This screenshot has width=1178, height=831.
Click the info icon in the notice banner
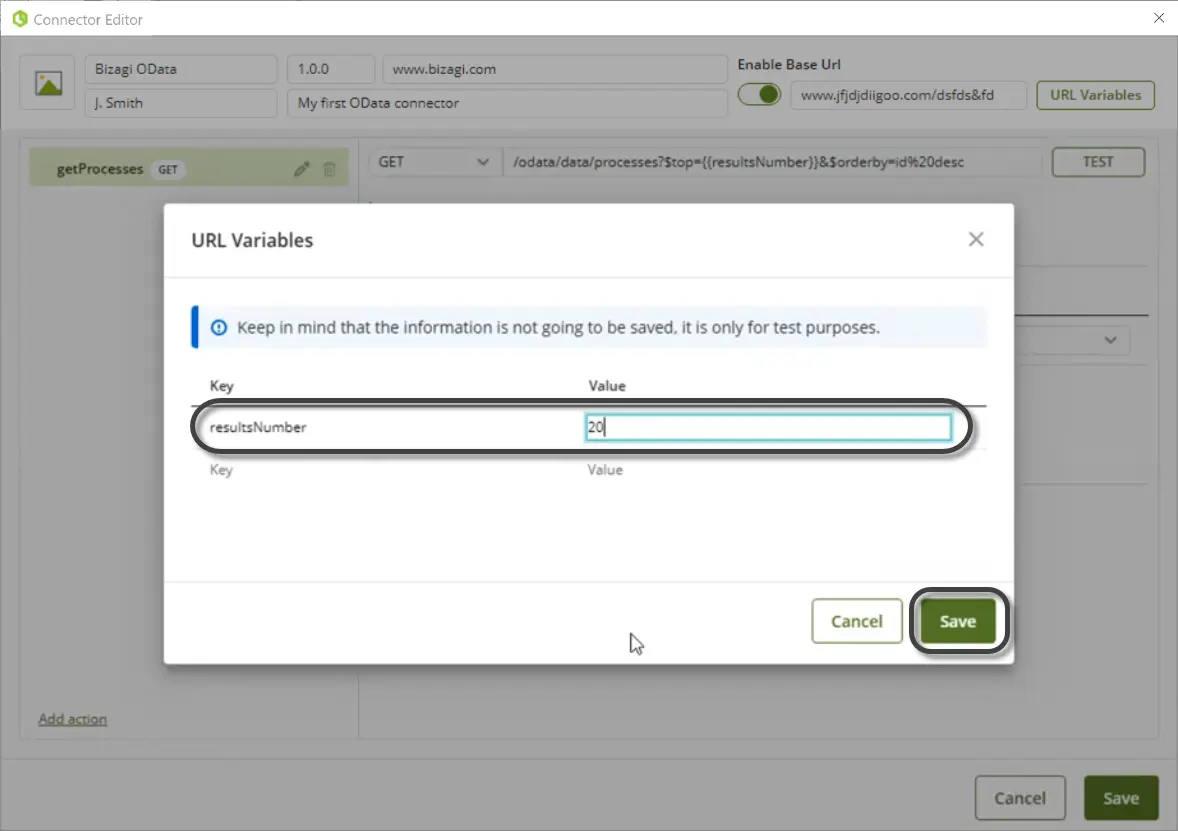pyautogui.click(x=219, y=328)
